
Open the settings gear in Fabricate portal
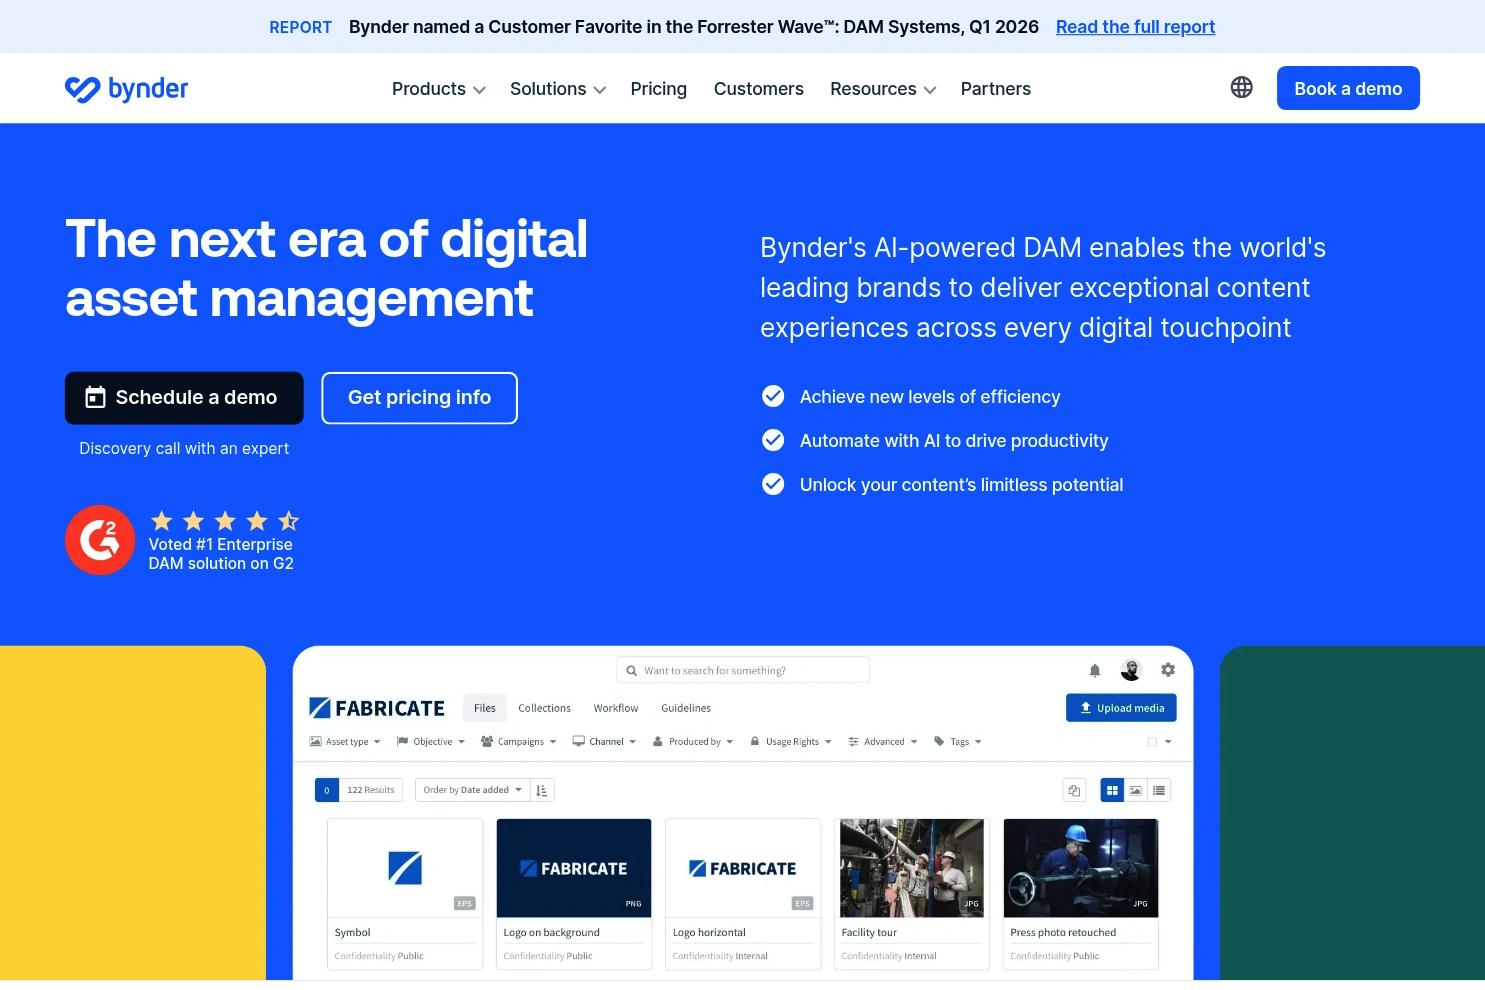(1168, 670)
